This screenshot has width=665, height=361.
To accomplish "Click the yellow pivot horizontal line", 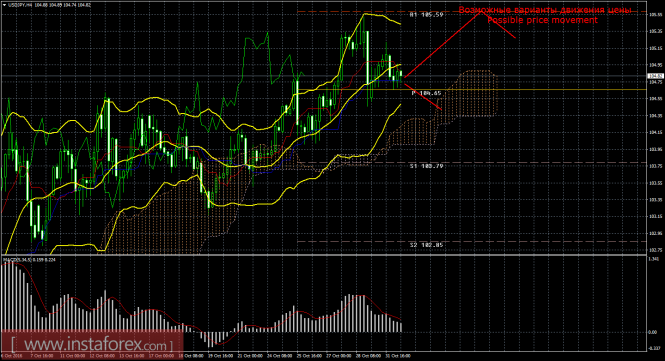I will tap(471, 90).
